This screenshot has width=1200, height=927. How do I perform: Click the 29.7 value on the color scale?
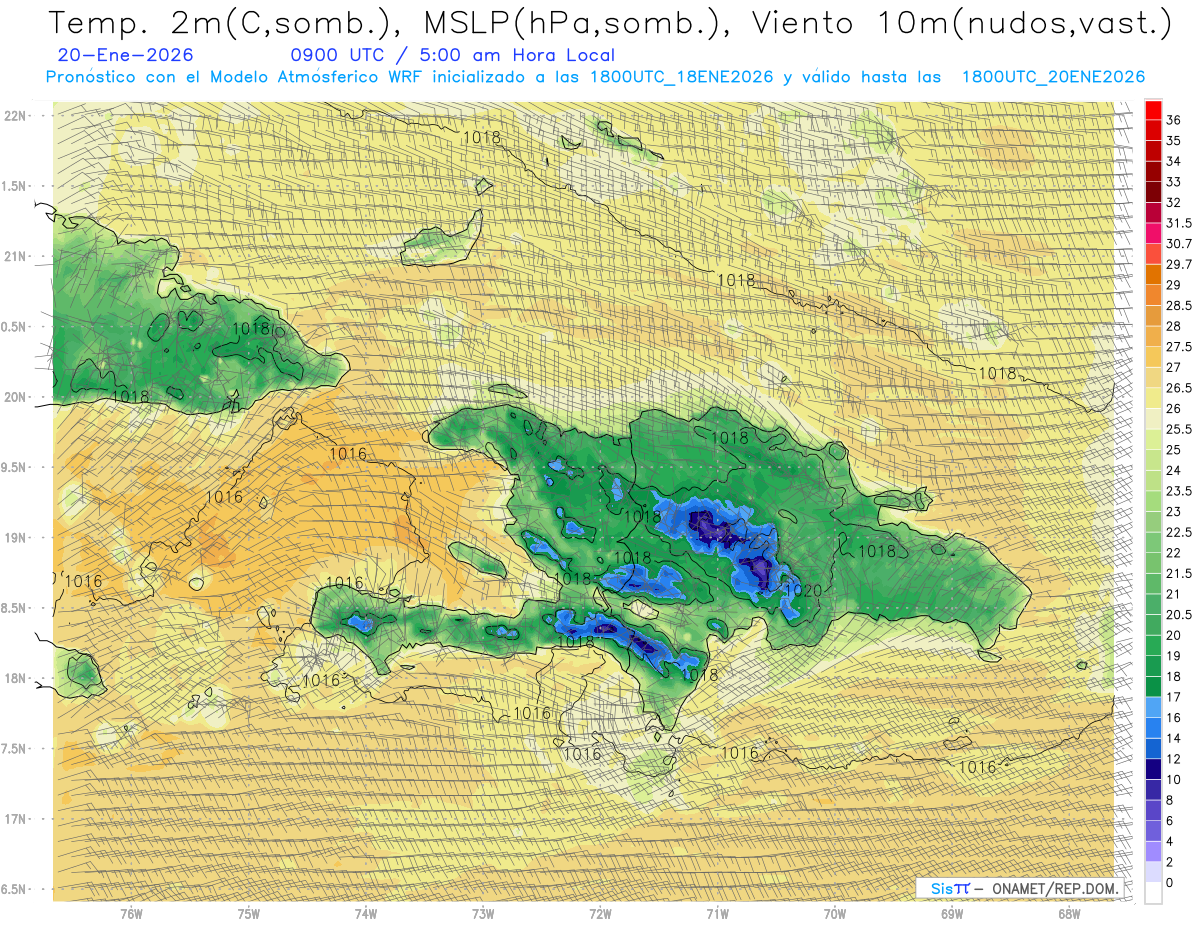tap(1179, 264)
